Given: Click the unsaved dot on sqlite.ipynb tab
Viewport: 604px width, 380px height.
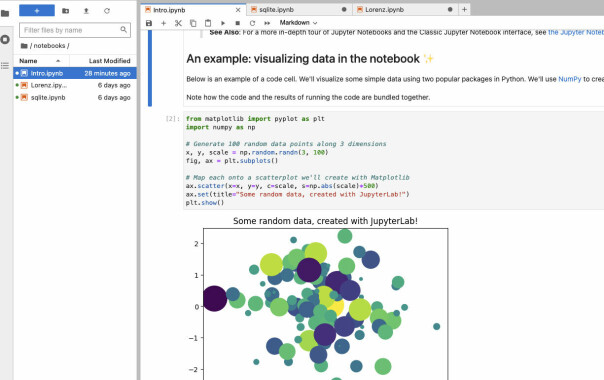Looking at the screenshot, I should [344, 10].
